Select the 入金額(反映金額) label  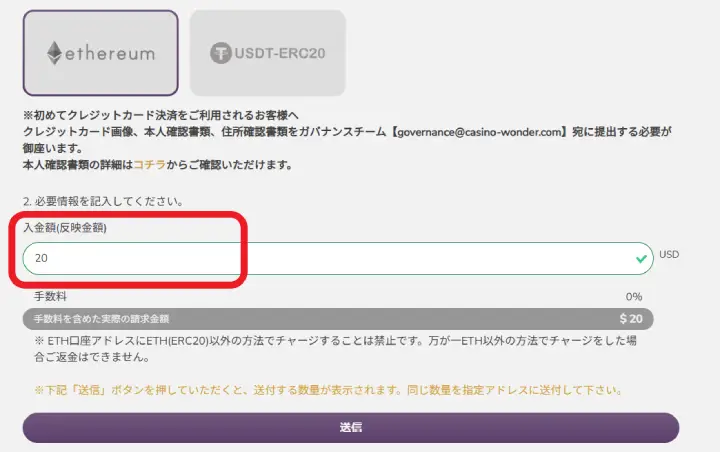65,227
